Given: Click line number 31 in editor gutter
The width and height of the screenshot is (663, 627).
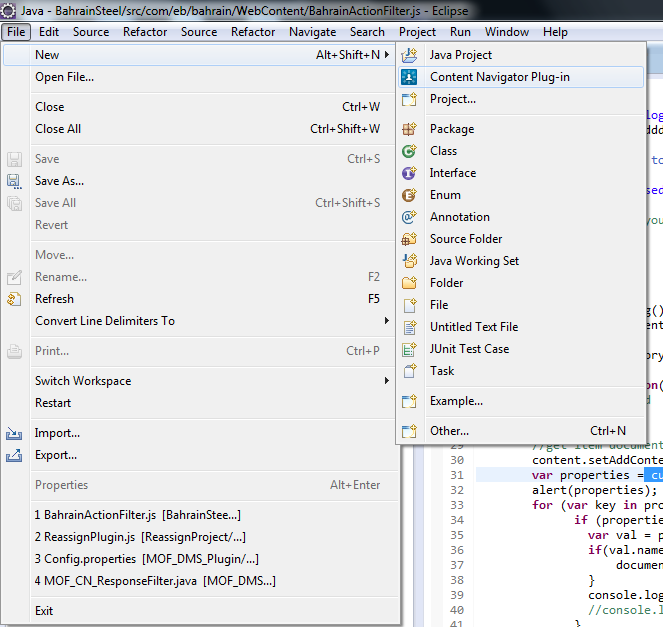Looking at the screenshot, I should pos(457,475).
